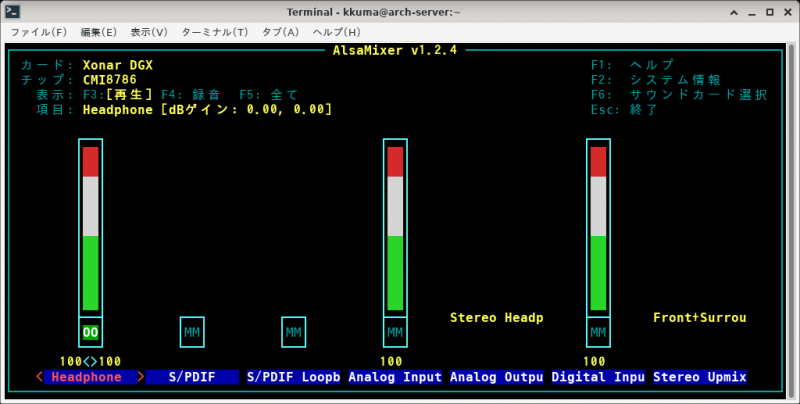
Task: Select the S/PDIF control label
Action: coord(192,377)
